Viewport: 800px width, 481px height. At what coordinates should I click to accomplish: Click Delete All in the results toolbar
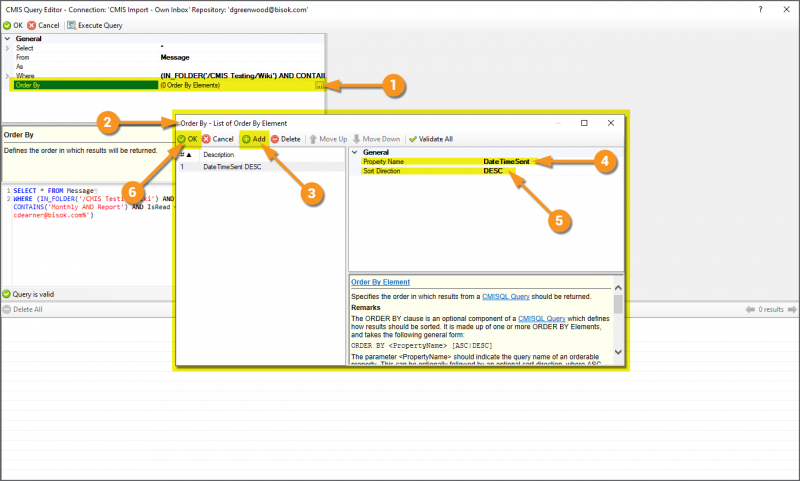[22, 309]
